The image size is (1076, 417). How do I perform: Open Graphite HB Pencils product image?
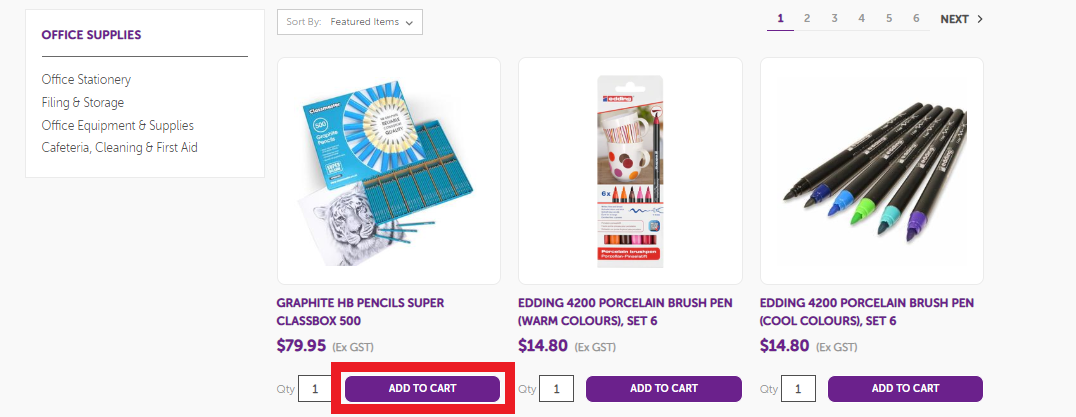pos(389,171)
